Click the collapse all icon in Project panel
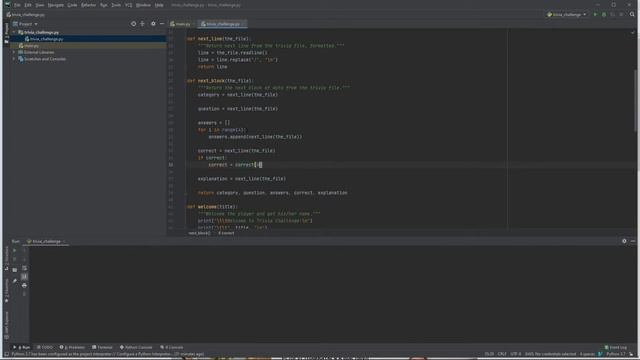Screen dimensions: 640x360 (142, 24)
